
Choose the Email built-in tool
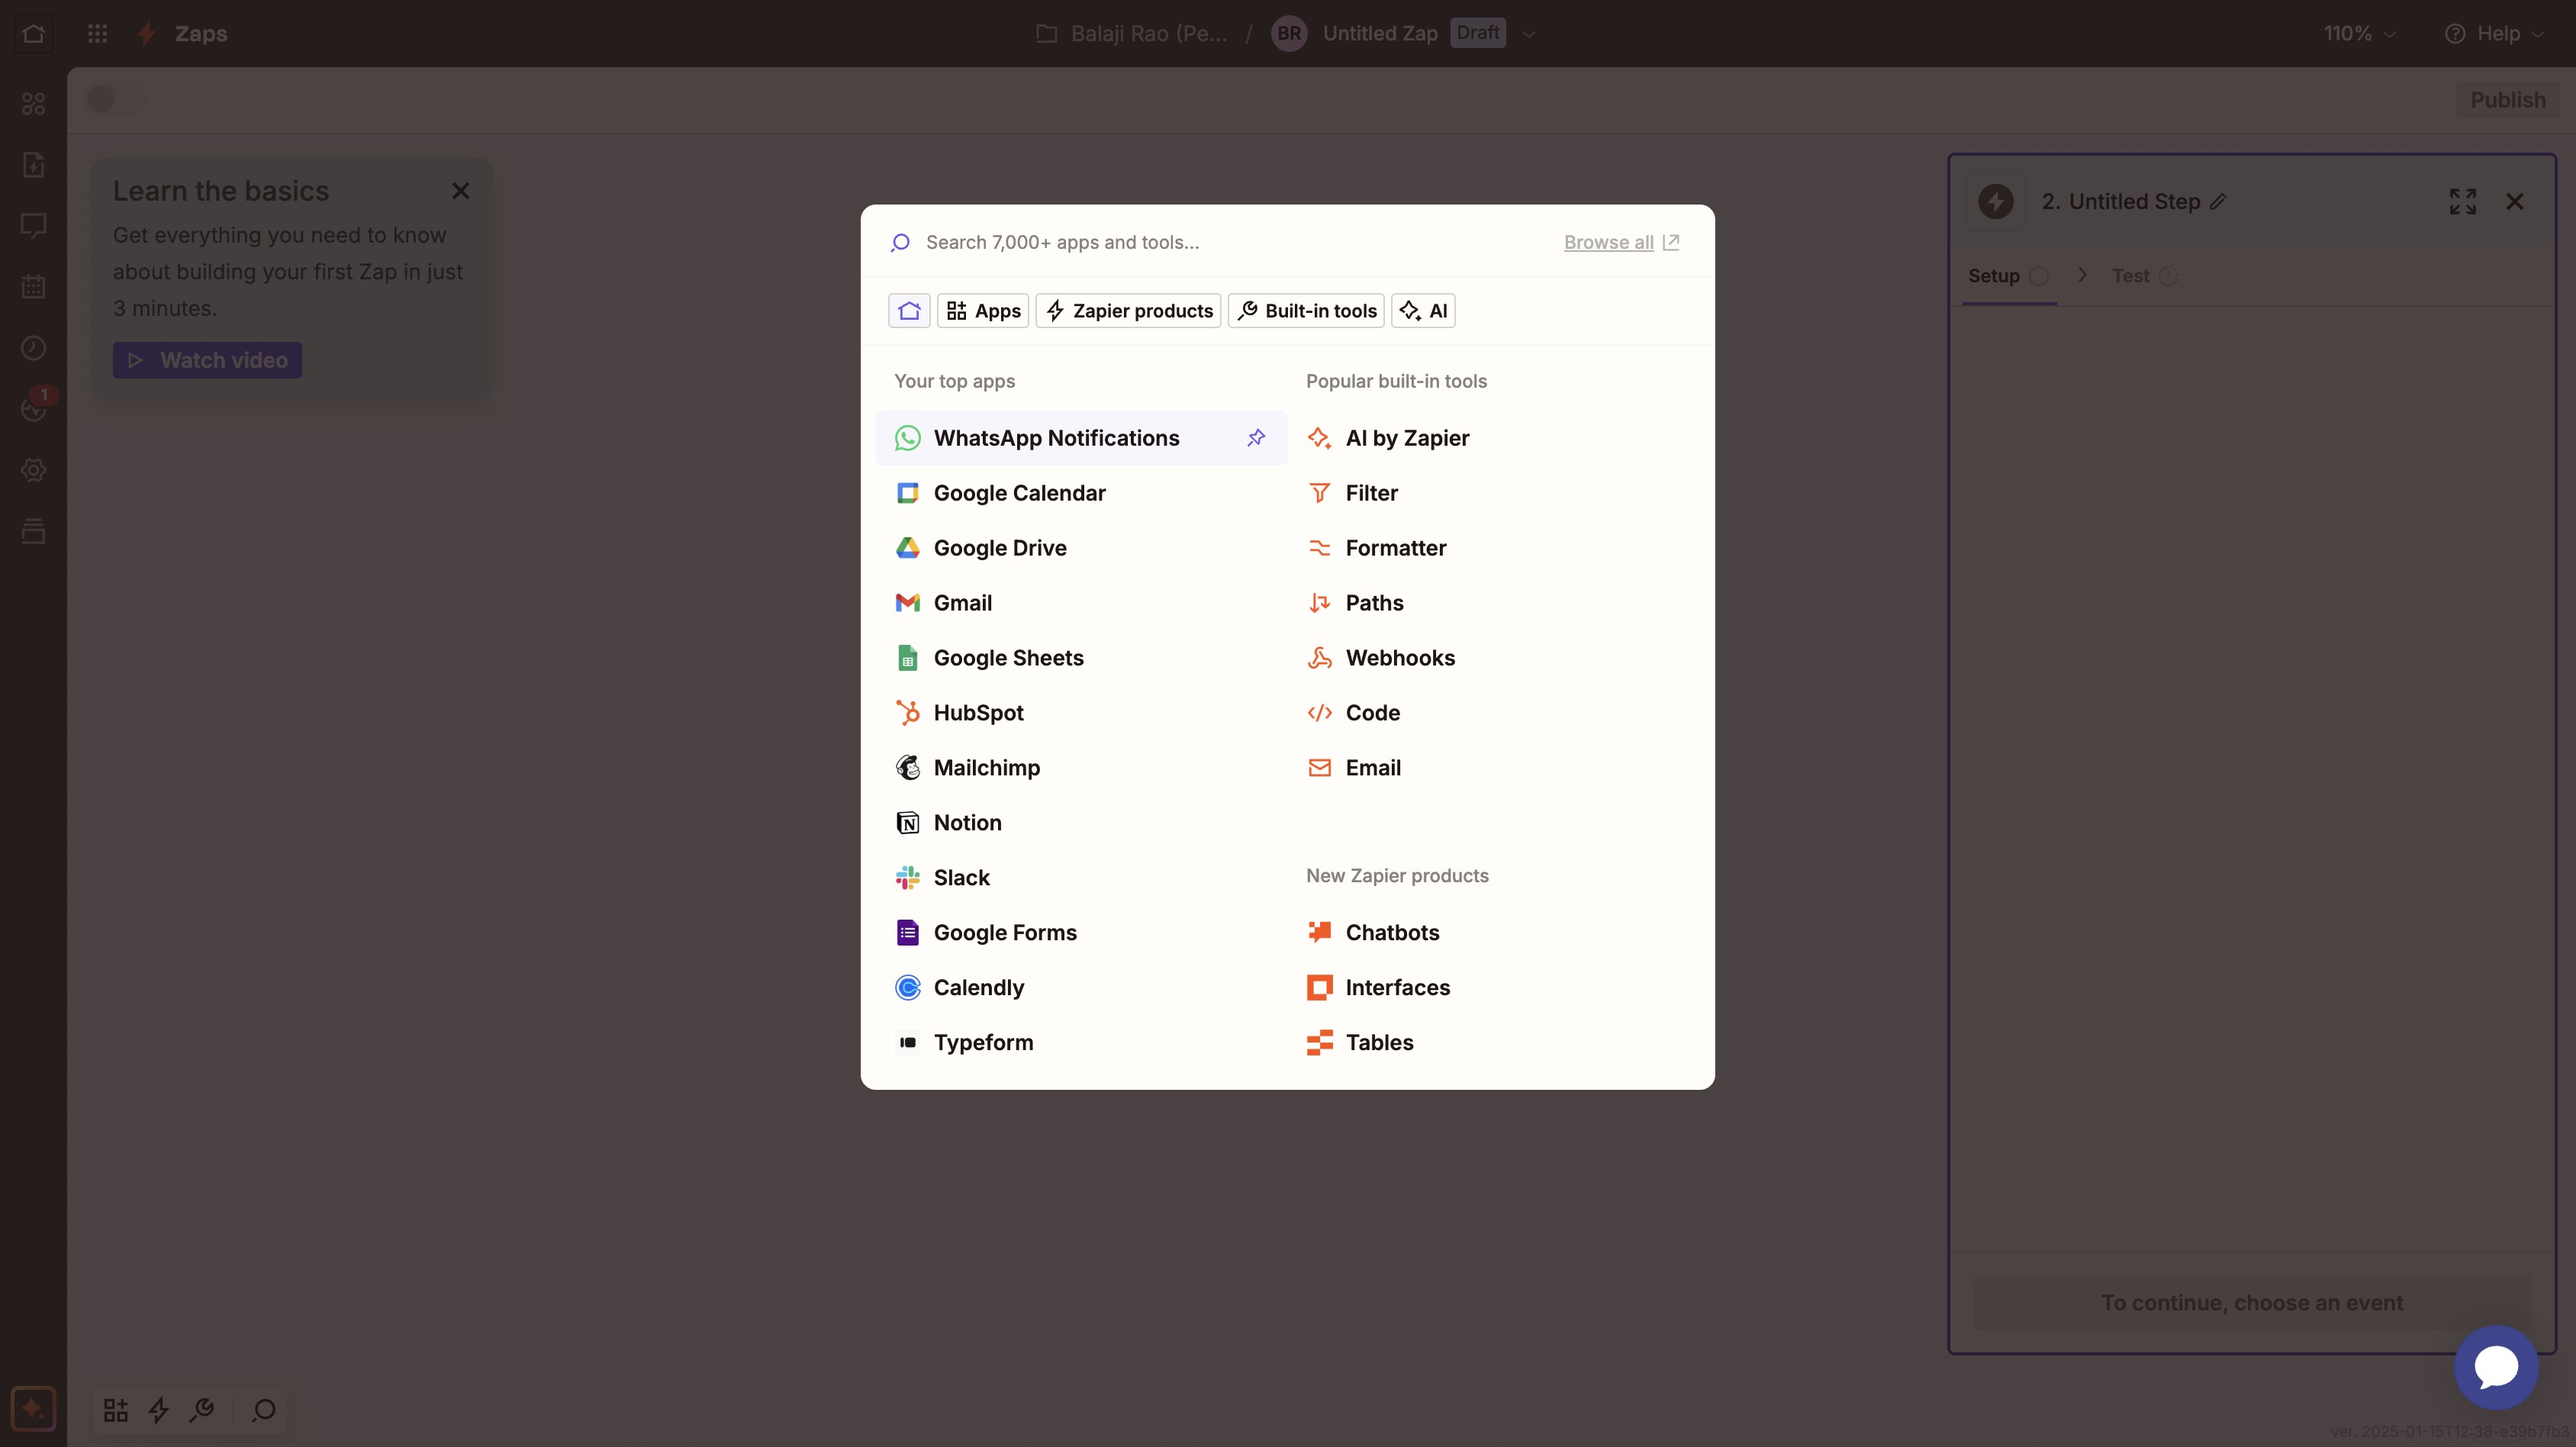1493,768
